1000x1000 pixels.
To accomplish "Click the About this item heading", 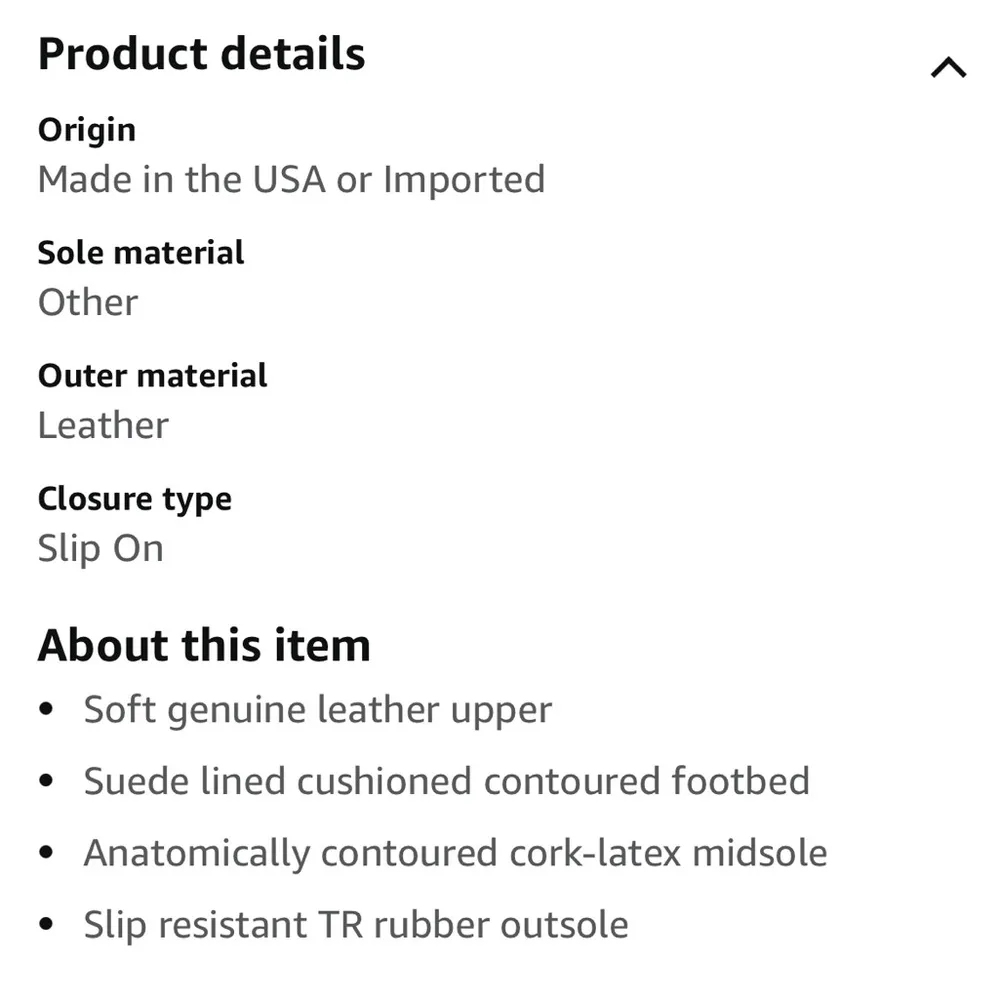I will tap(204, 645).
